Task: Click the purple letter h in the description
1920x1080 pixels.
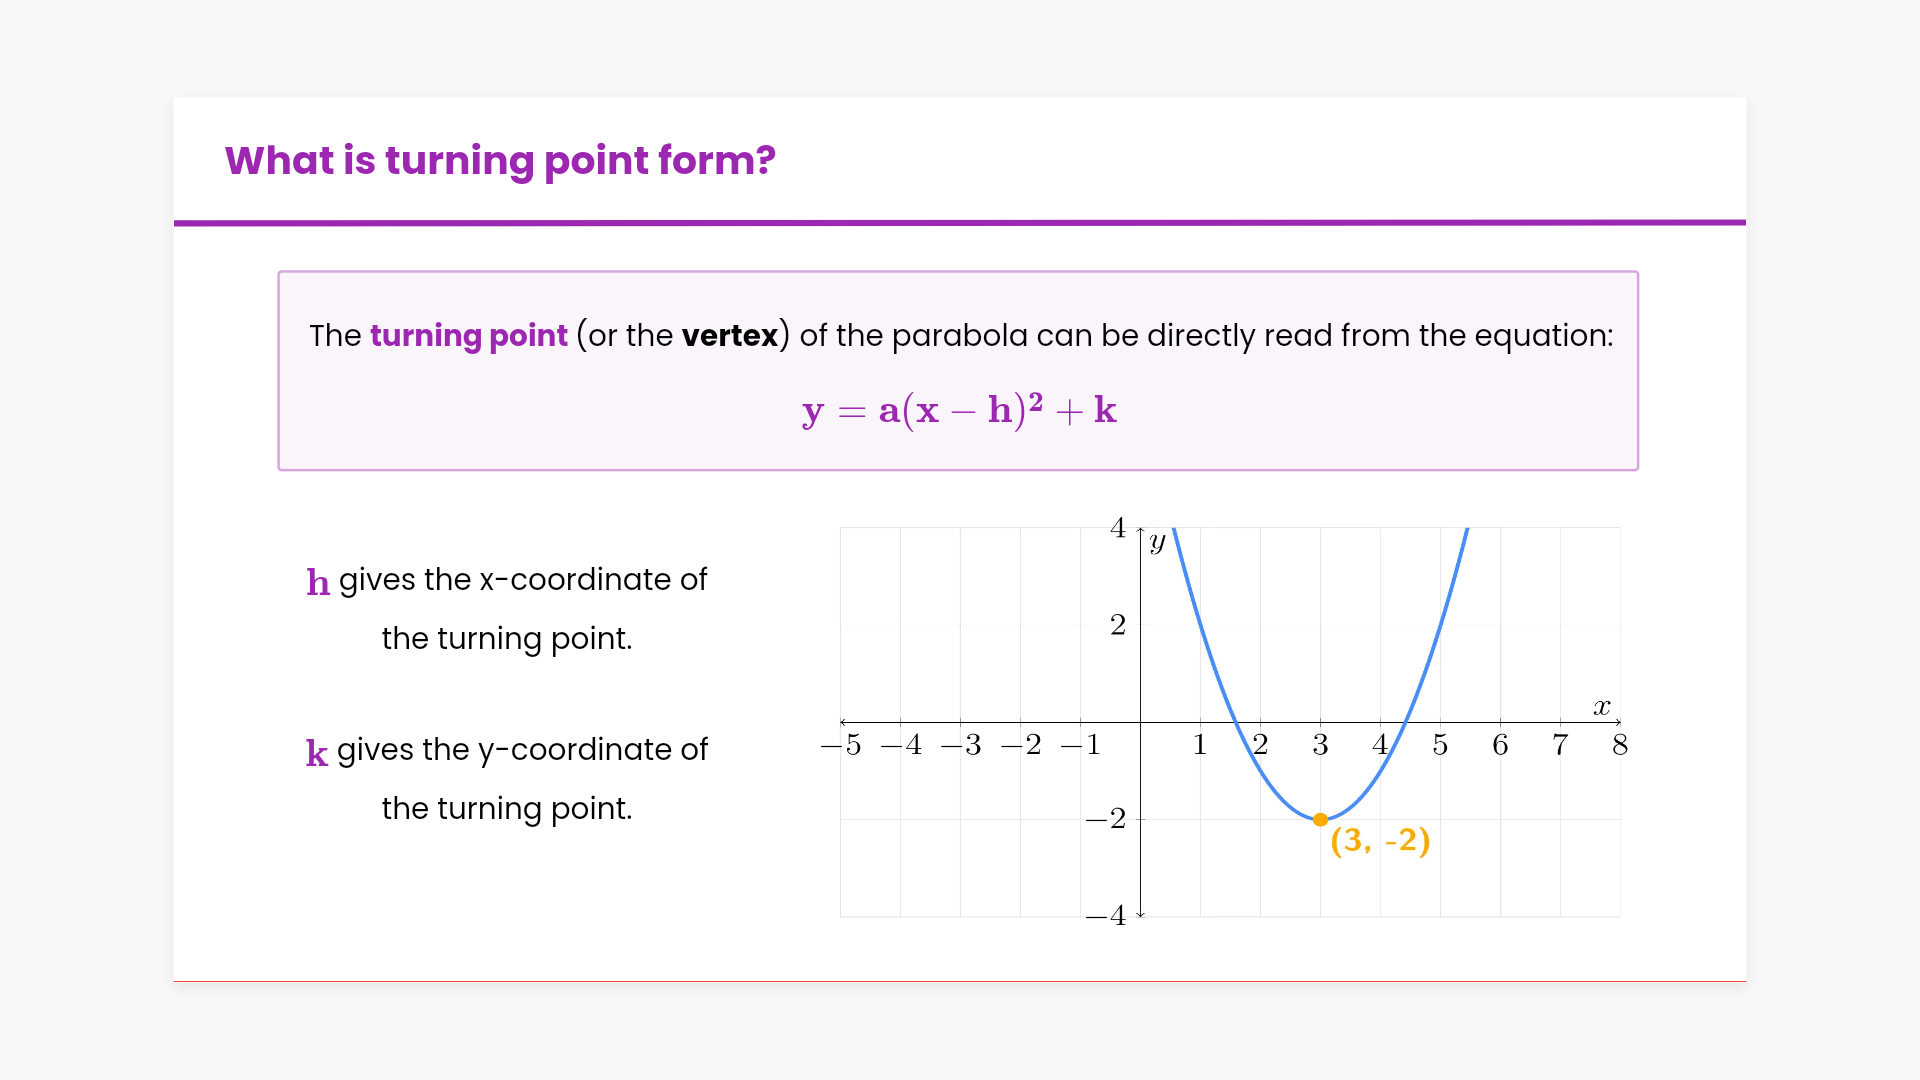Action: [x=318, y=582]
